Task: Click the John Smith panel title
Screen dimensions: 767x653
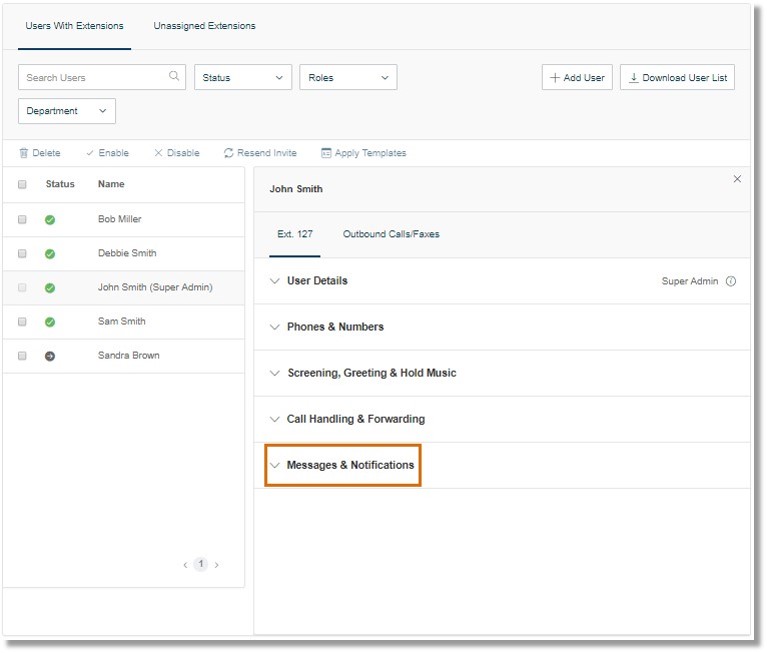Action: (296, 189)
